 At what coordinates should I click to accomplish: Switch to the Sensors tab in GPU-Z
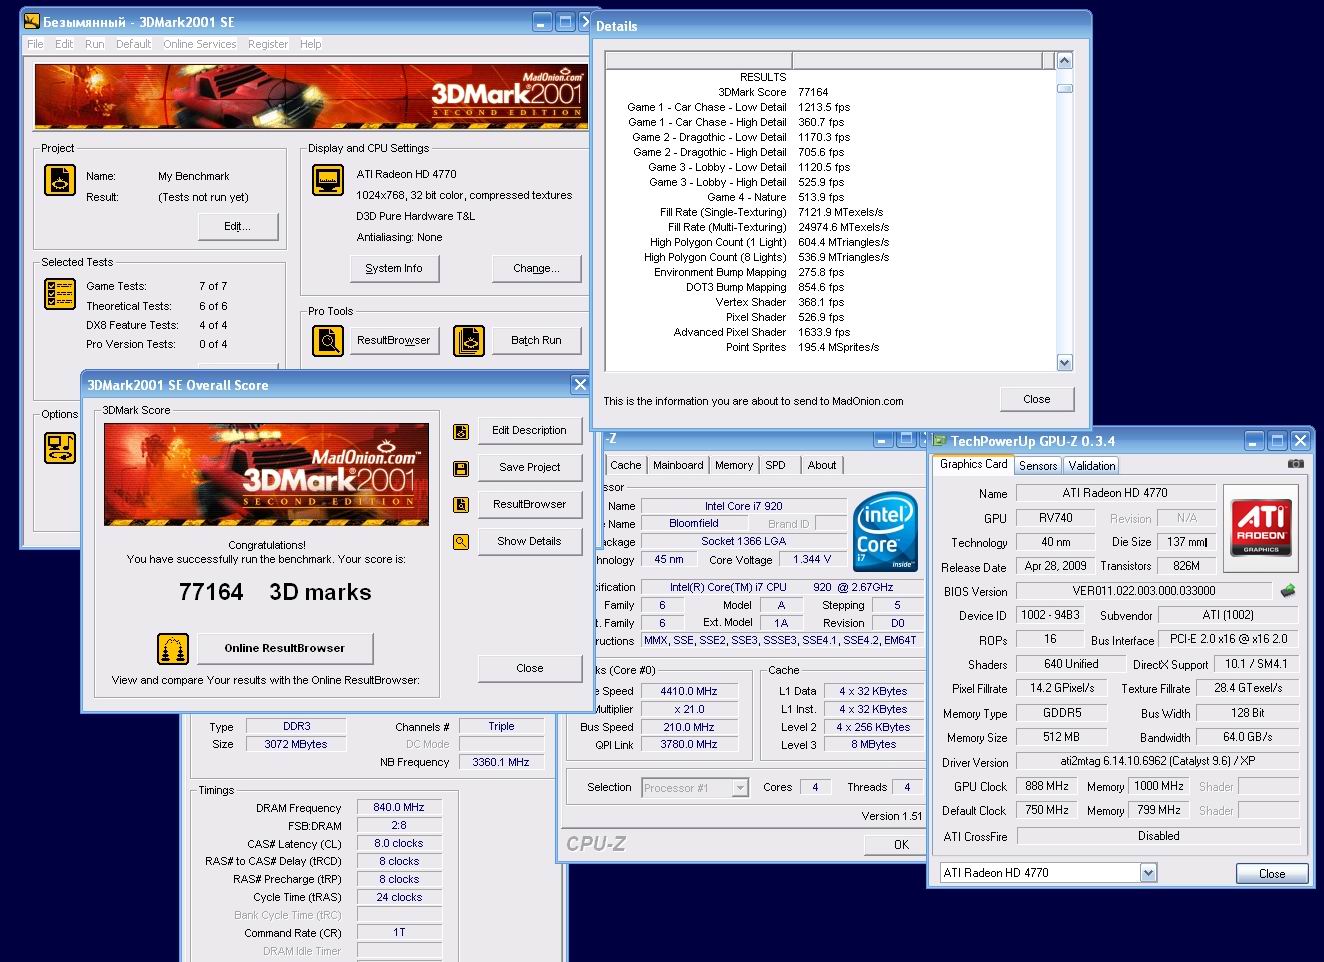click(x=1038, y=466)
